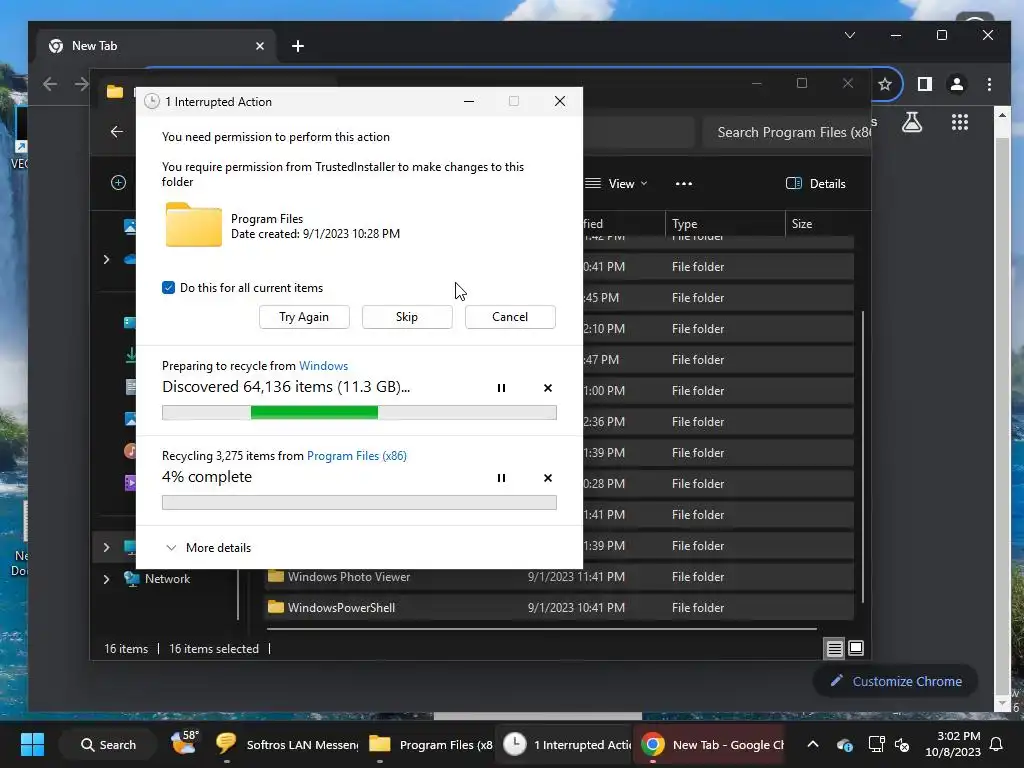
Task: Open the View dropdown in File Explorer
Action: (616, 184)
